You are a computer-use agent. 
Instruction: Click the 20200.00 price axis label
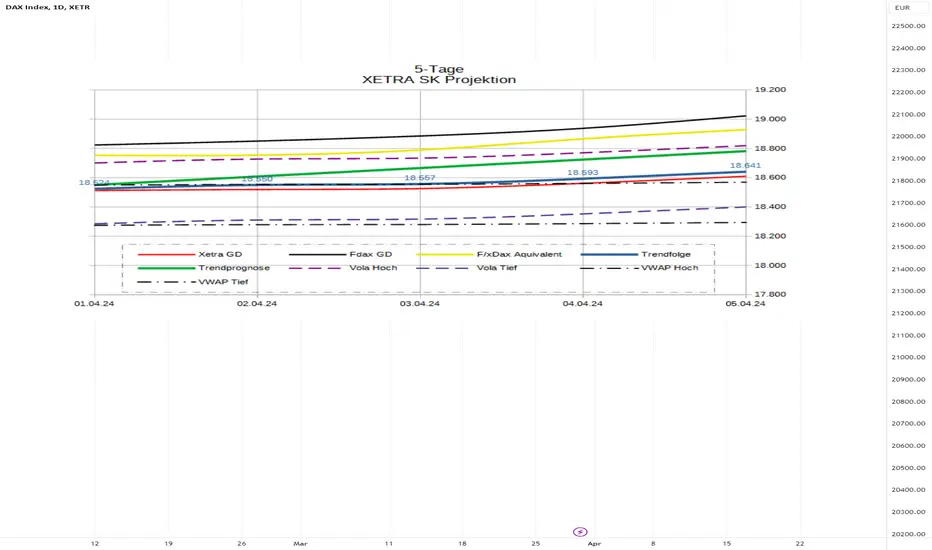click(x=908, y=534)
